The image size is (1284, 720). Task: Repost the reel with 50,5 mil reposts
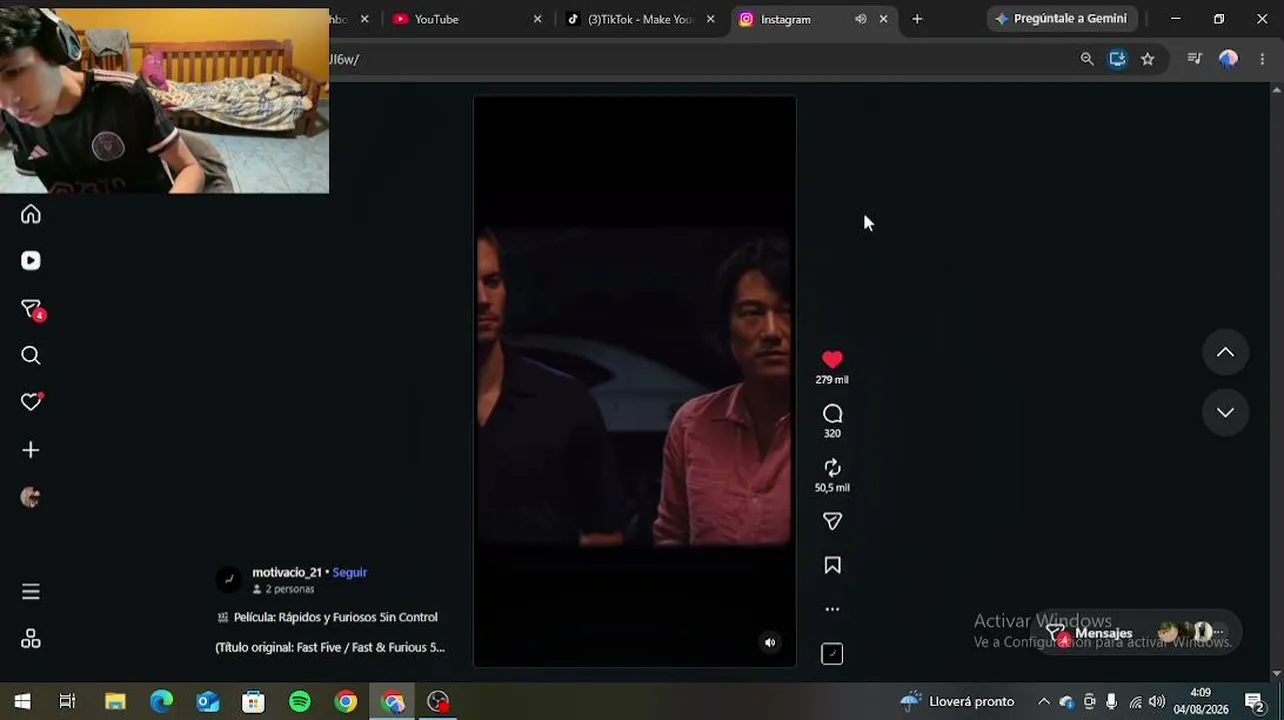pyautogui.click(x=832, y=468)
